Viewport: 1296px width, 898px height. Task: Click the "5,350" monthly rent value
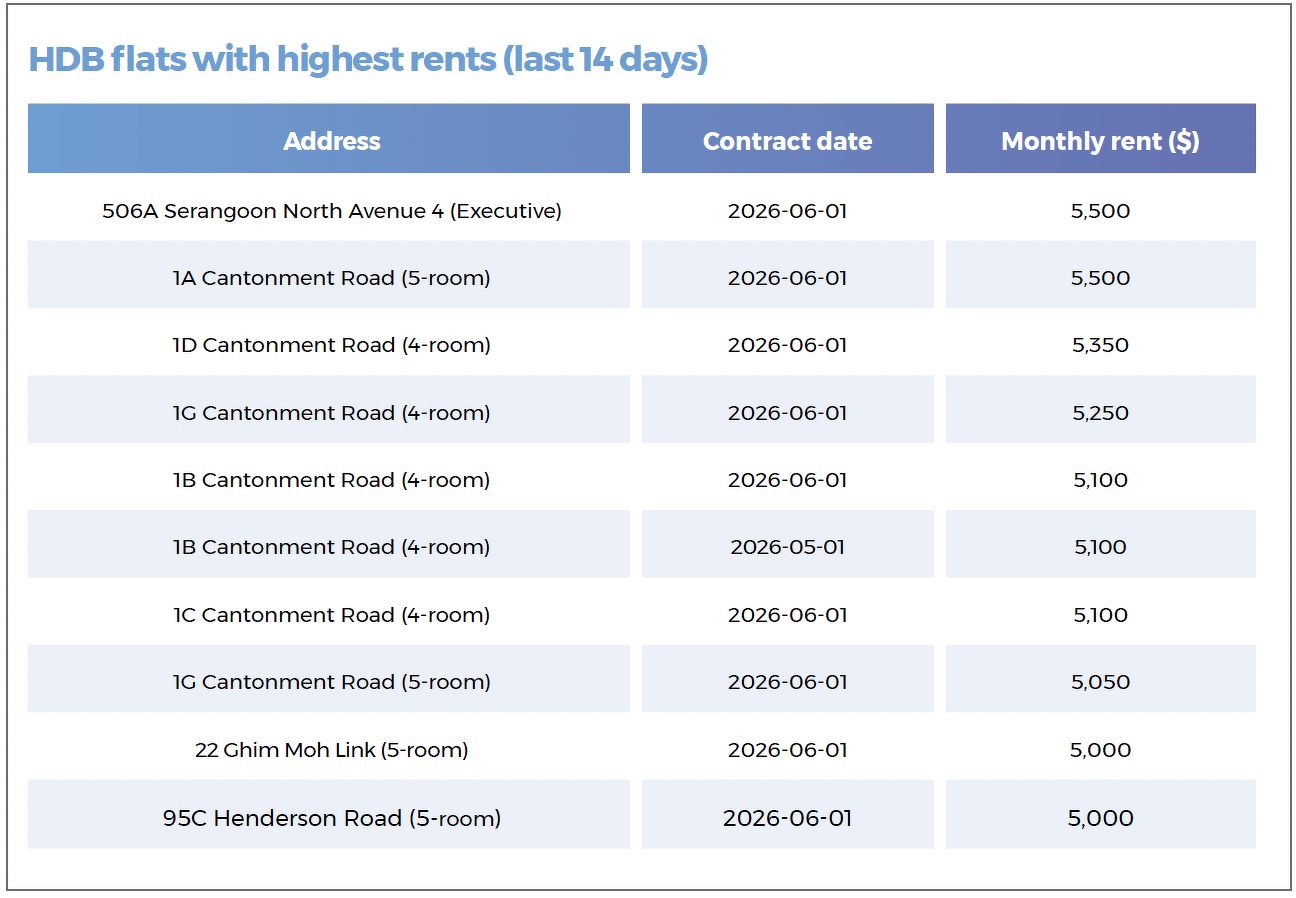pos(1101,345)
